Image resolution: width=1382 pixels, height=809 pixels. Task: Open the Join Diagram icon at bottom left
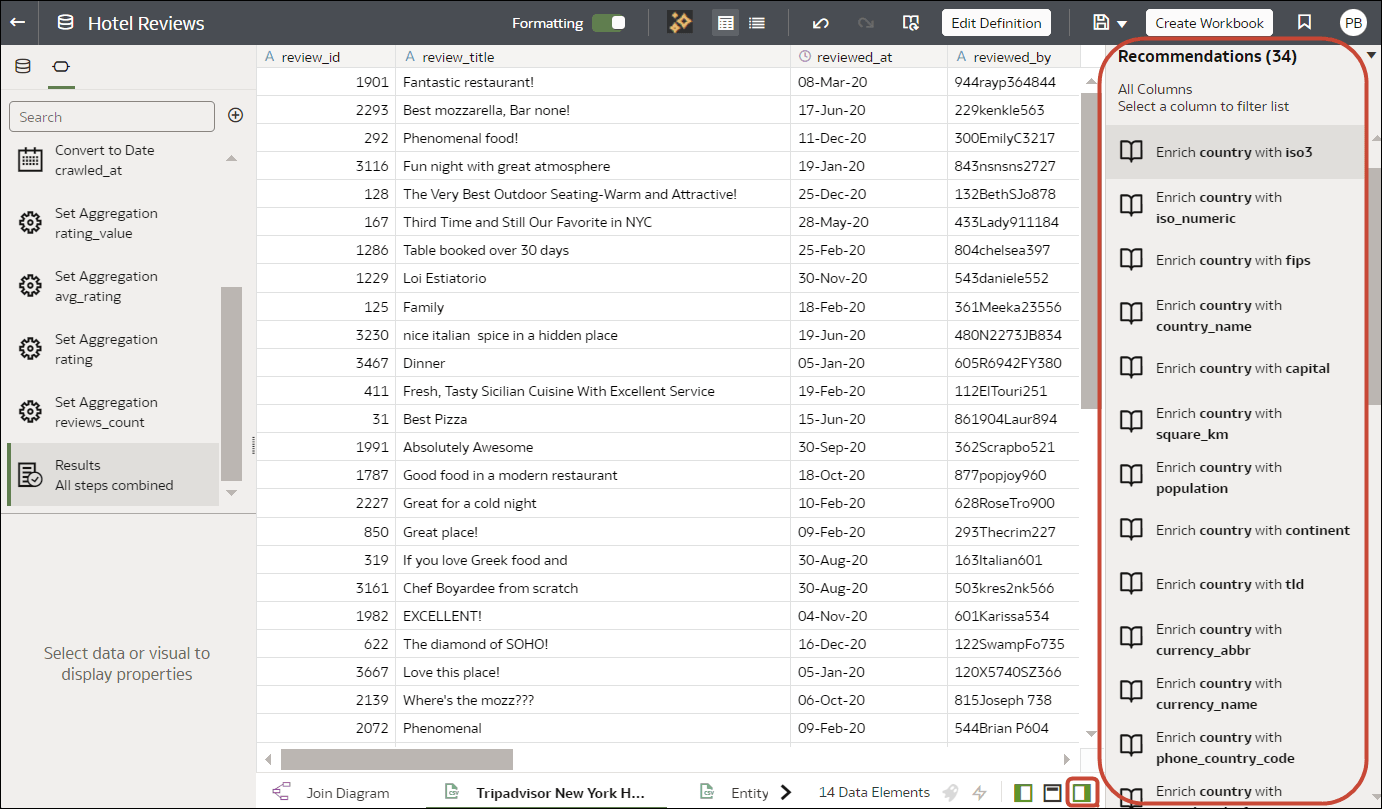(281, 791)
